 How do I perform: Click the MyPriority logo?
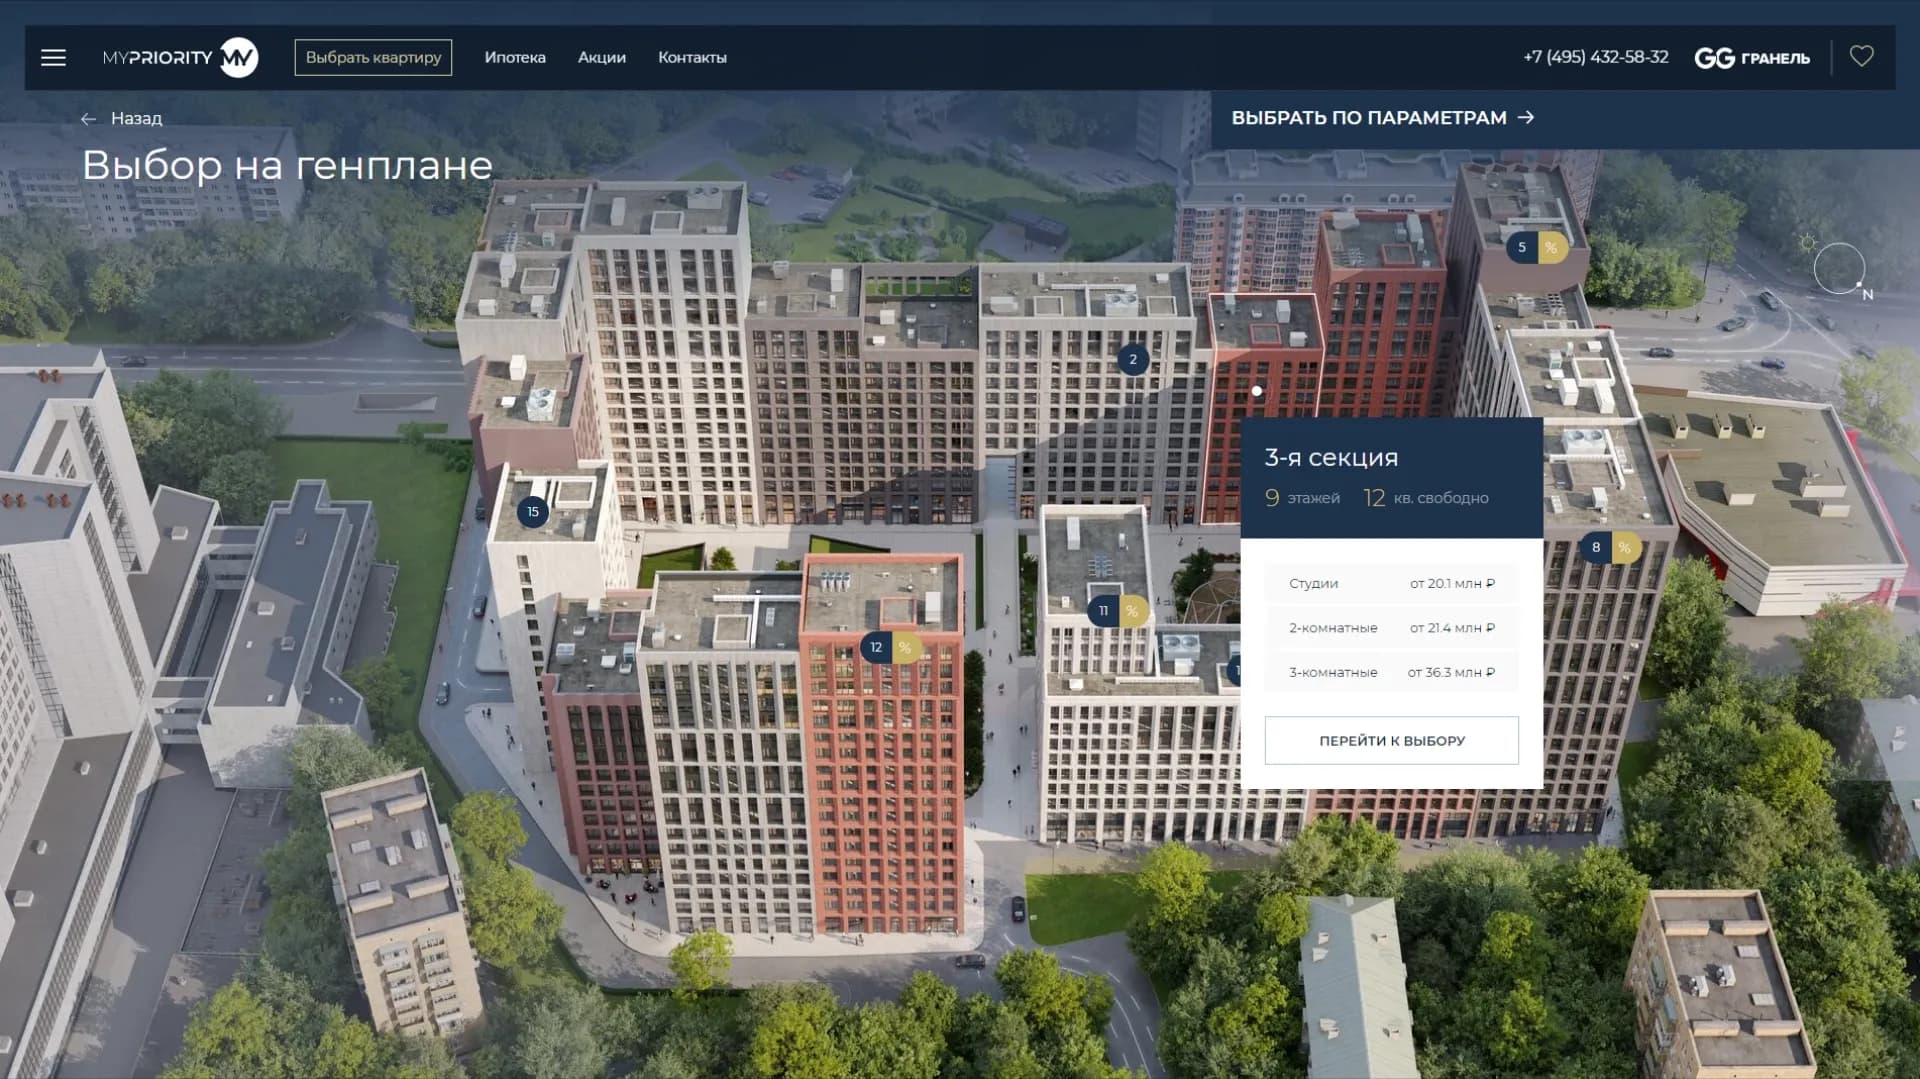point(180,58)
